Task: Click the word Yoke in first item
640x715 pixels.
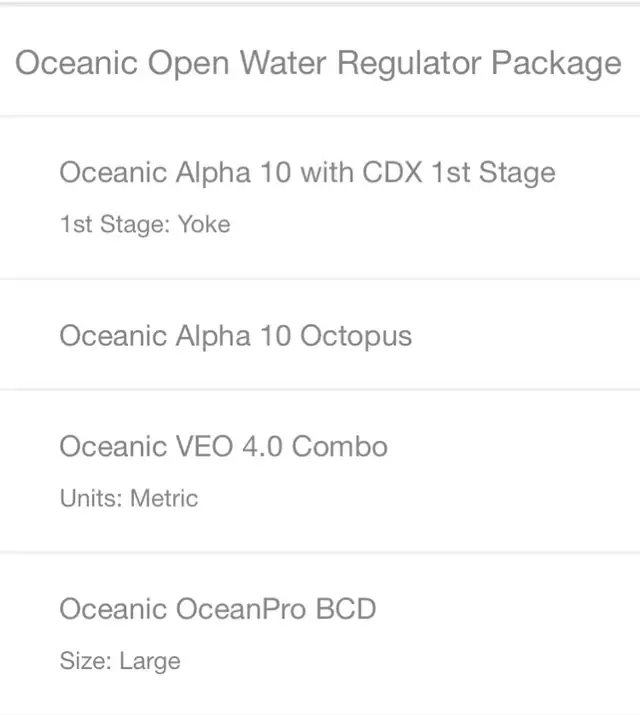Action: [204, 224]
